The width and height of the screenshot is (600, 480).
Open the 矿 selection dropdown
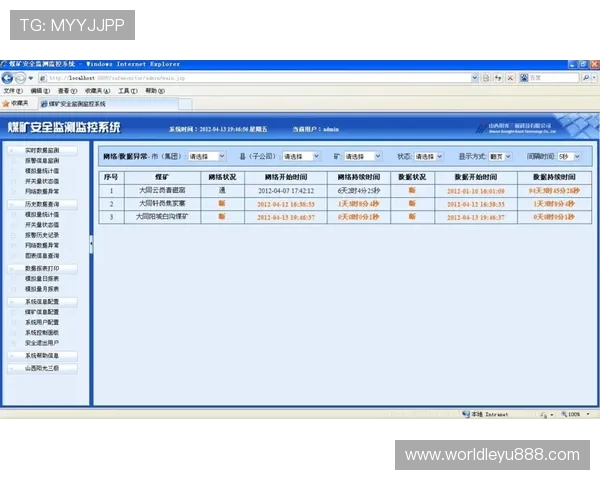363,156
